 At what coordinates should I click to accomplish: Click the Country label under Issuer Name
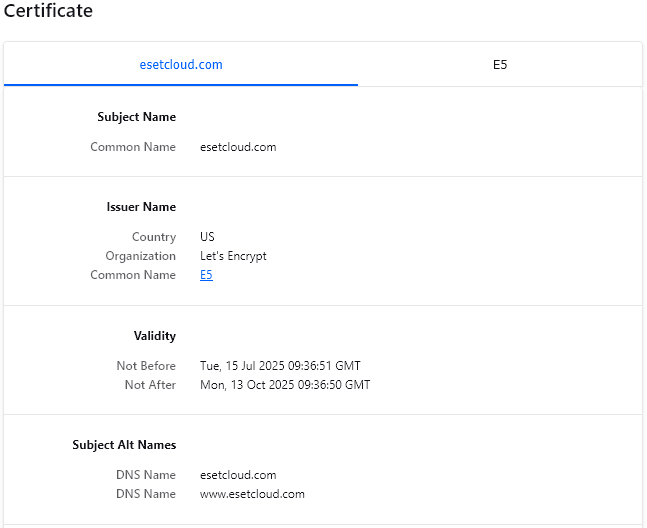154,237
